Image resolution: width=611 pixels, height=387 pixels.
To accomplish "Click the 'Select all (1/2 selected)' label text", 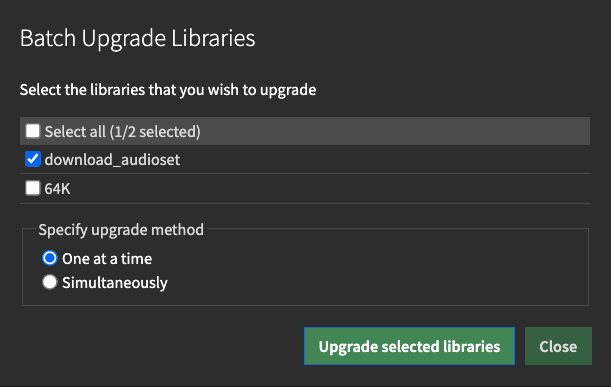I will [122, 132].
